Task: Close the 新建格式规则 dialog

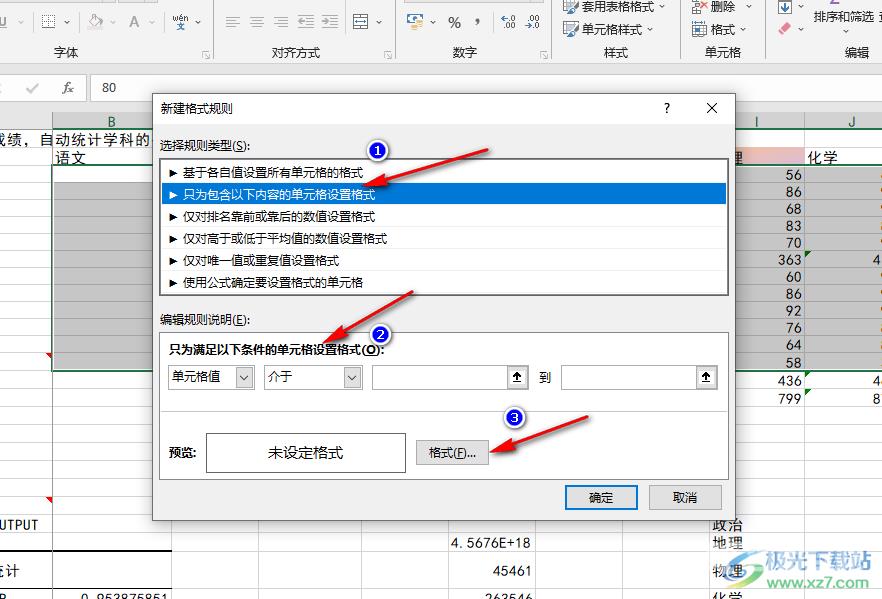Action: coord(712,108)
